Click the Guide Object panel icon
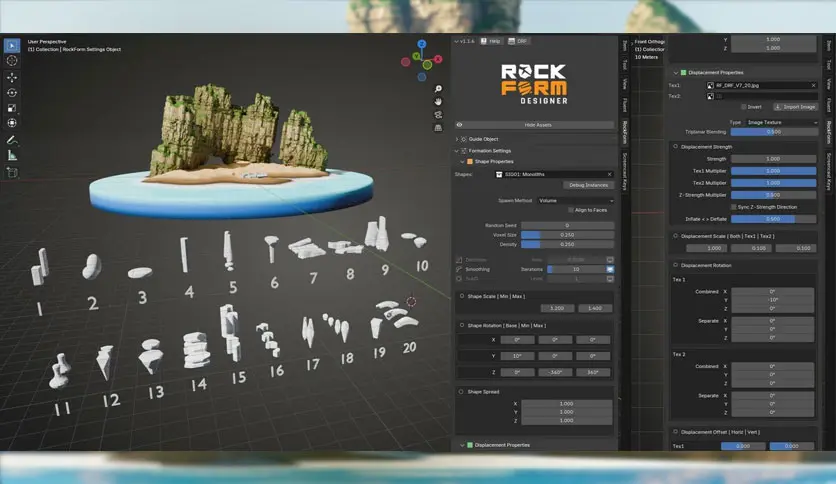This screenshot has width=836, height=484. pyautogui.click(x=464, y=139)
